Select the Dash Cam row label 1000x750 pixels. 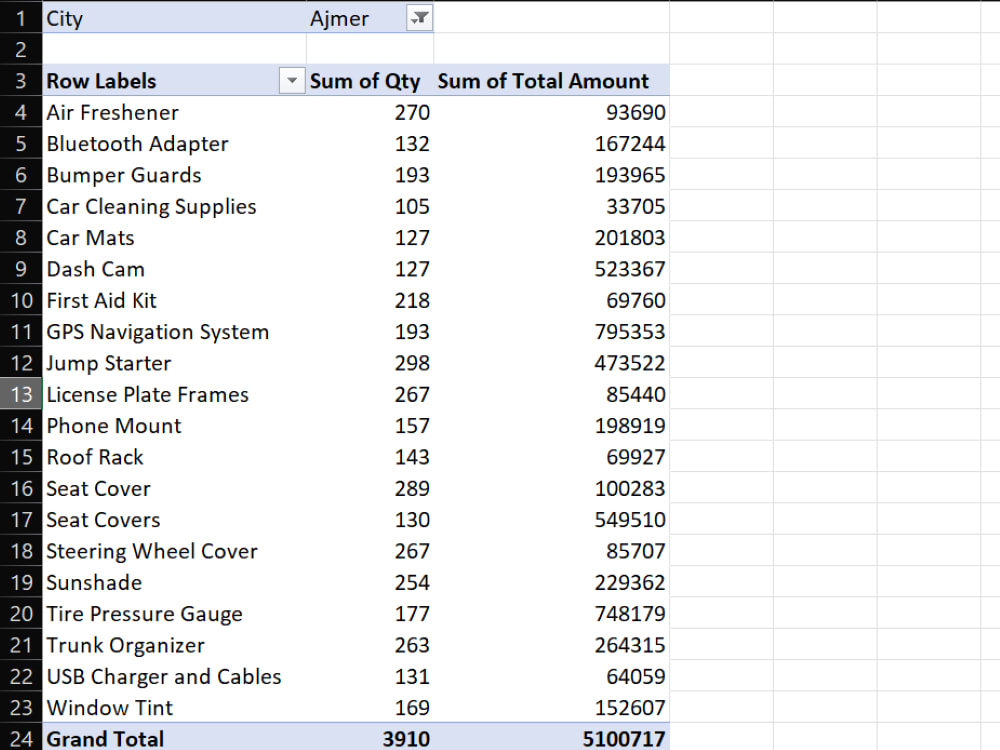coord(174,268)
